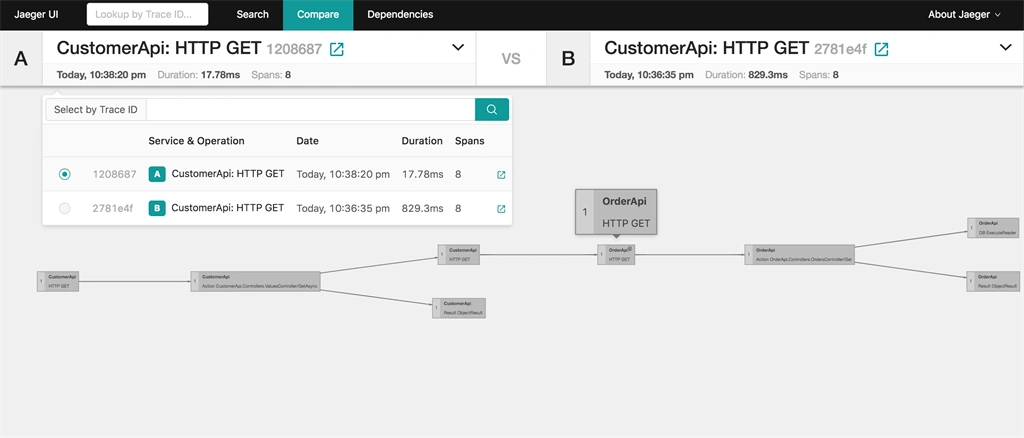The height and width of the screenshot is (438, 1024).
Task: Switch to the Search tab
Action: click(253, 14)
